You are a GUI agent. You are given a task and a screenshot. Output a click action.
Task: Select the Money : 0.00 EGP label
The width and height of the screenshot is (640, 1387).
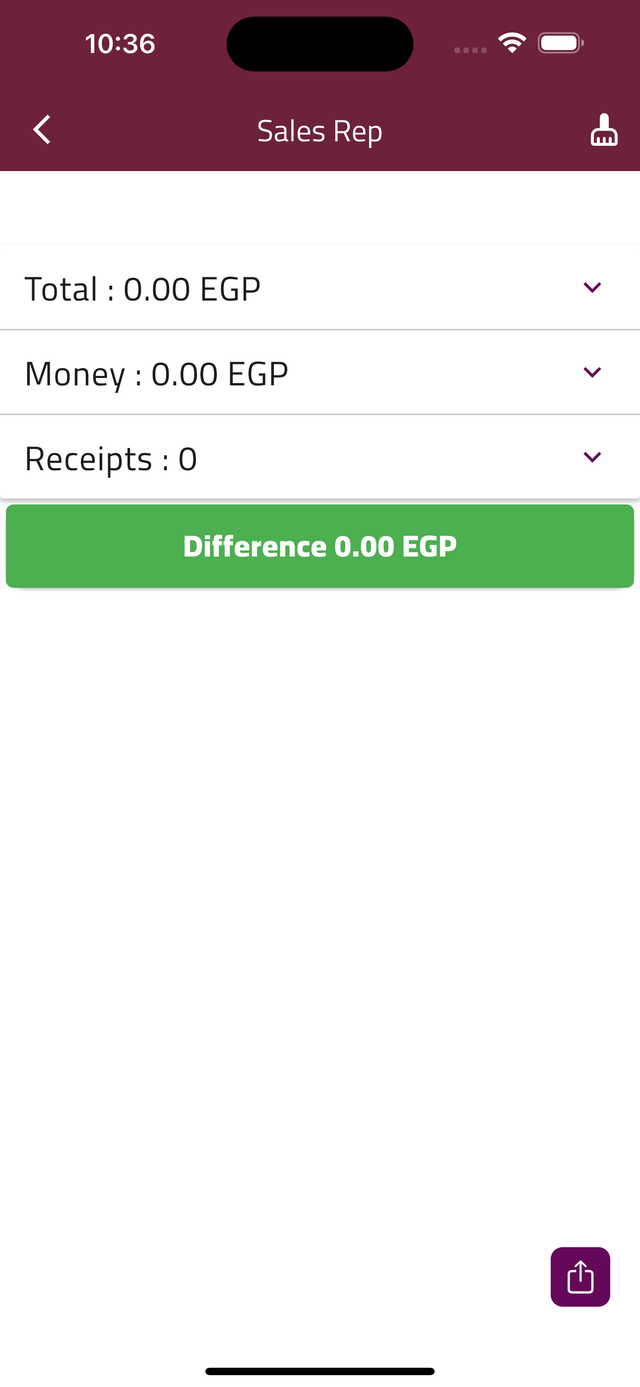(156, 374)
